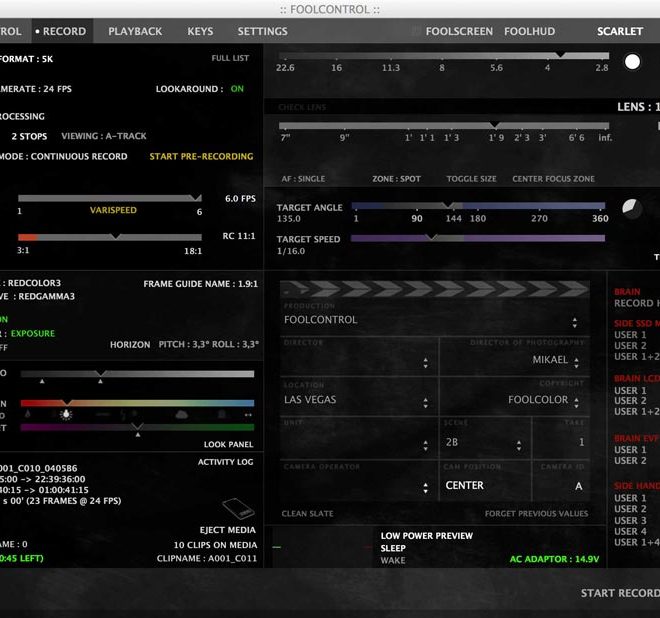Open the Director field stepper arrows
The width and height of the screenshot is (660, 618).
pos(426,363)
